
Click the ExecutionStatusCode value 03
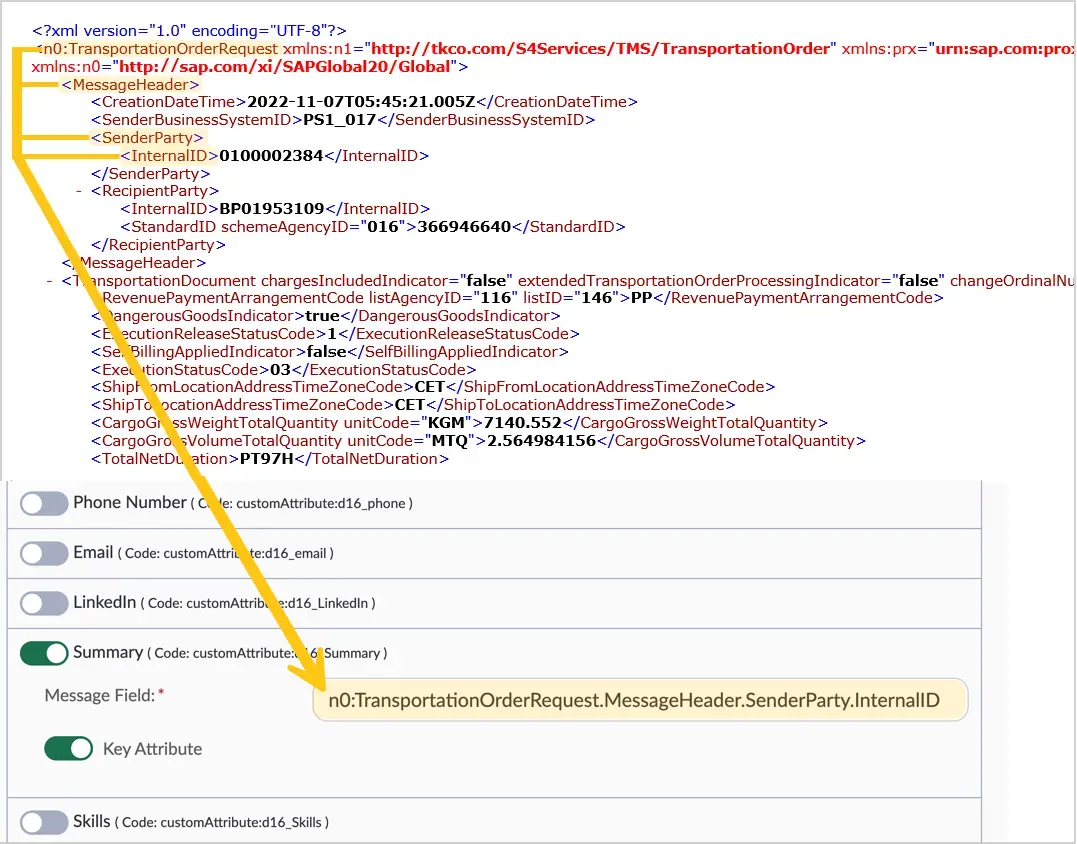click(280, 369)
